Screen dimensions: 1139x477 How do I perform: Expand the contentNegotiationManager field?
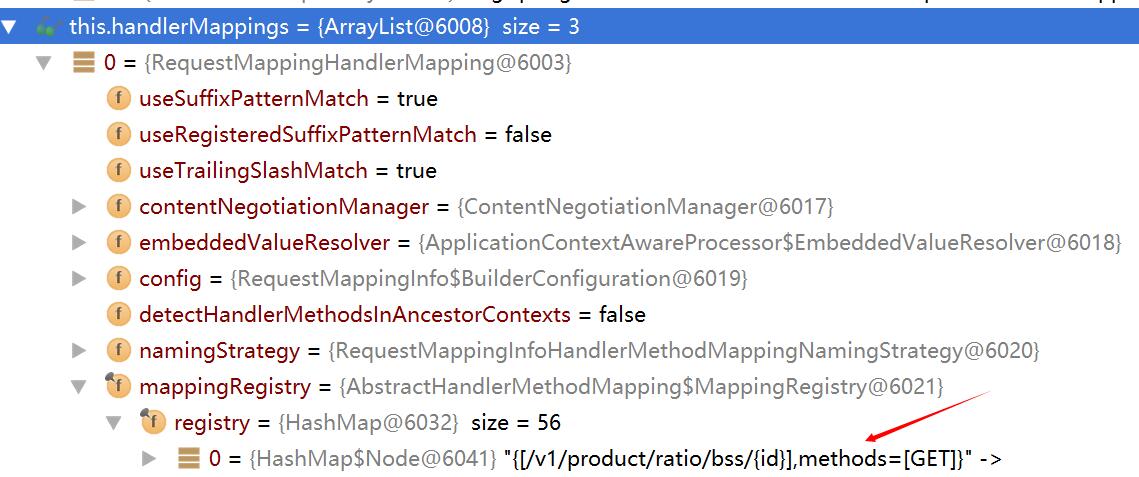pyautogui.click(x=79, y=207)
